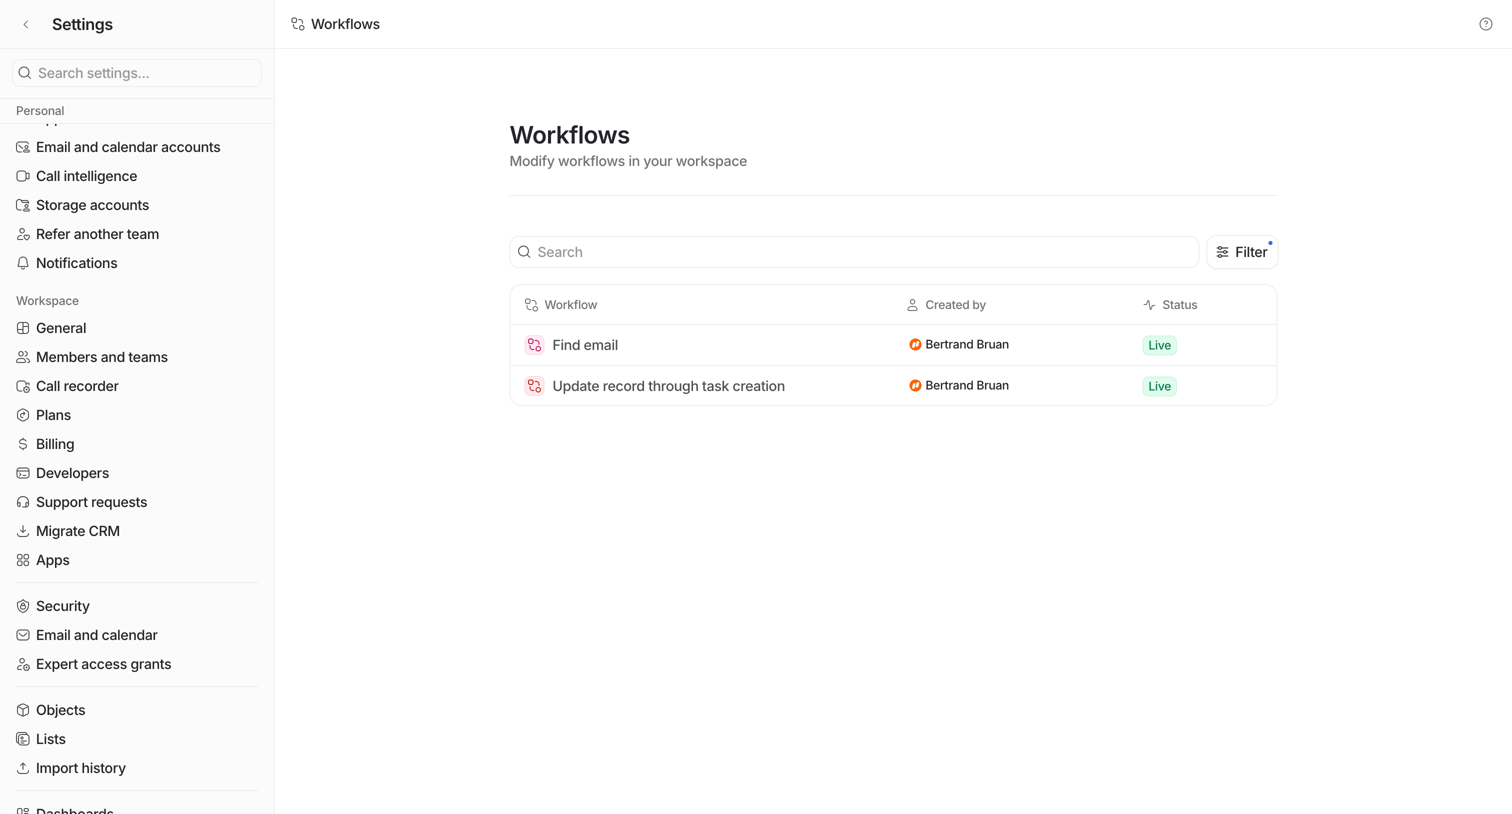Click the Email and calendar accounts icon

coord(23,147)
